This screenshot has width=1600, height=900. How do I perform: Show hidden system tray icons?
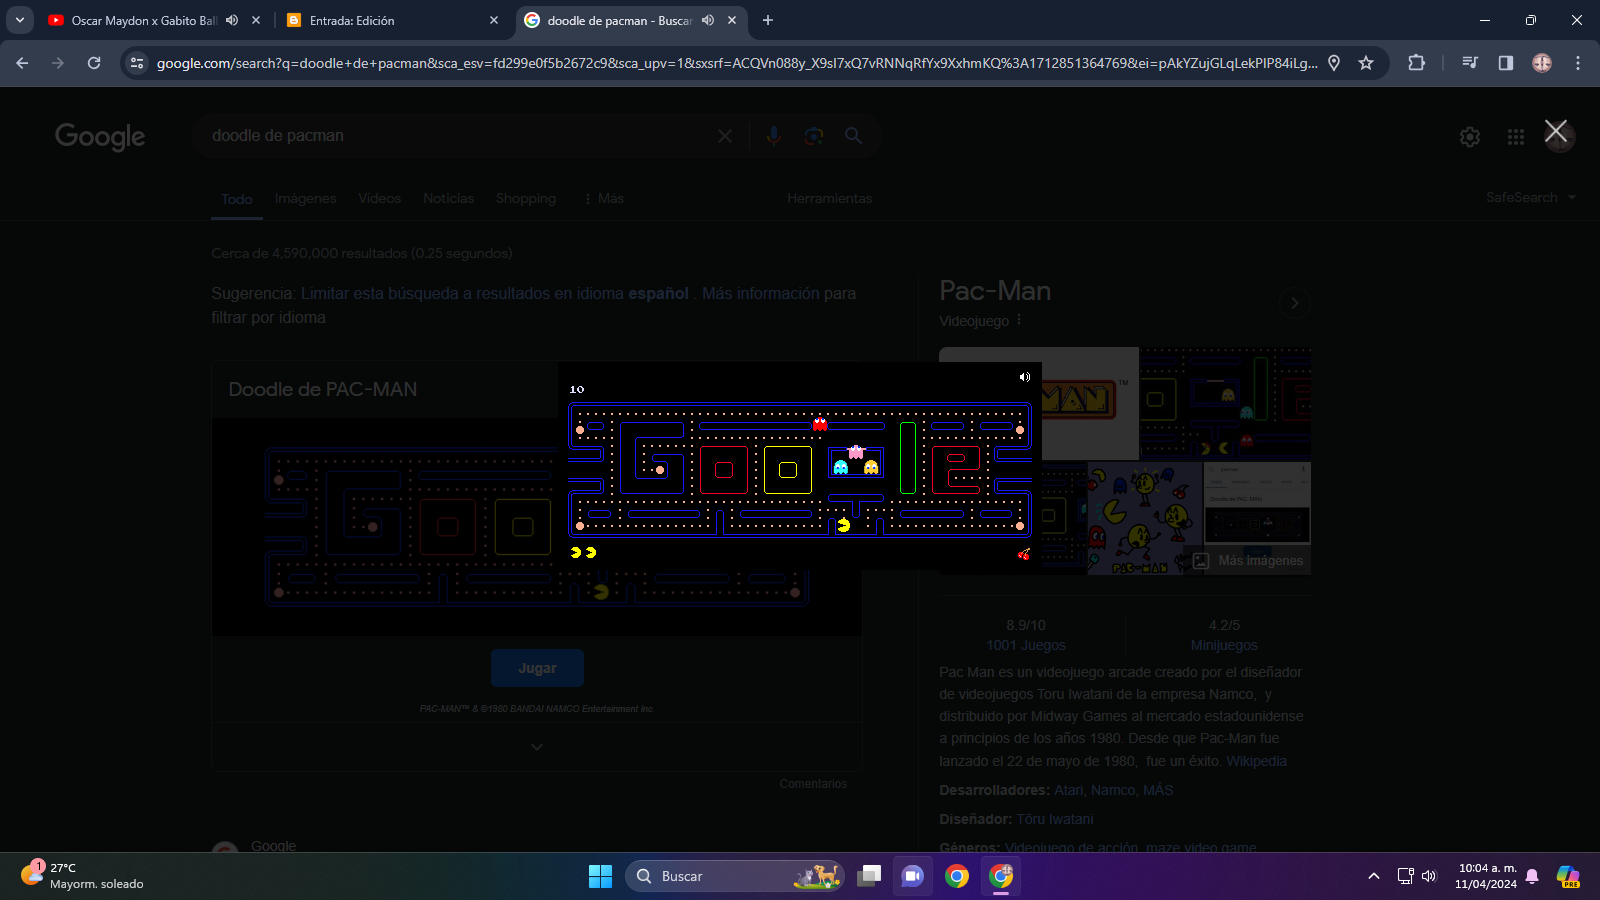tap(1374, 876)
